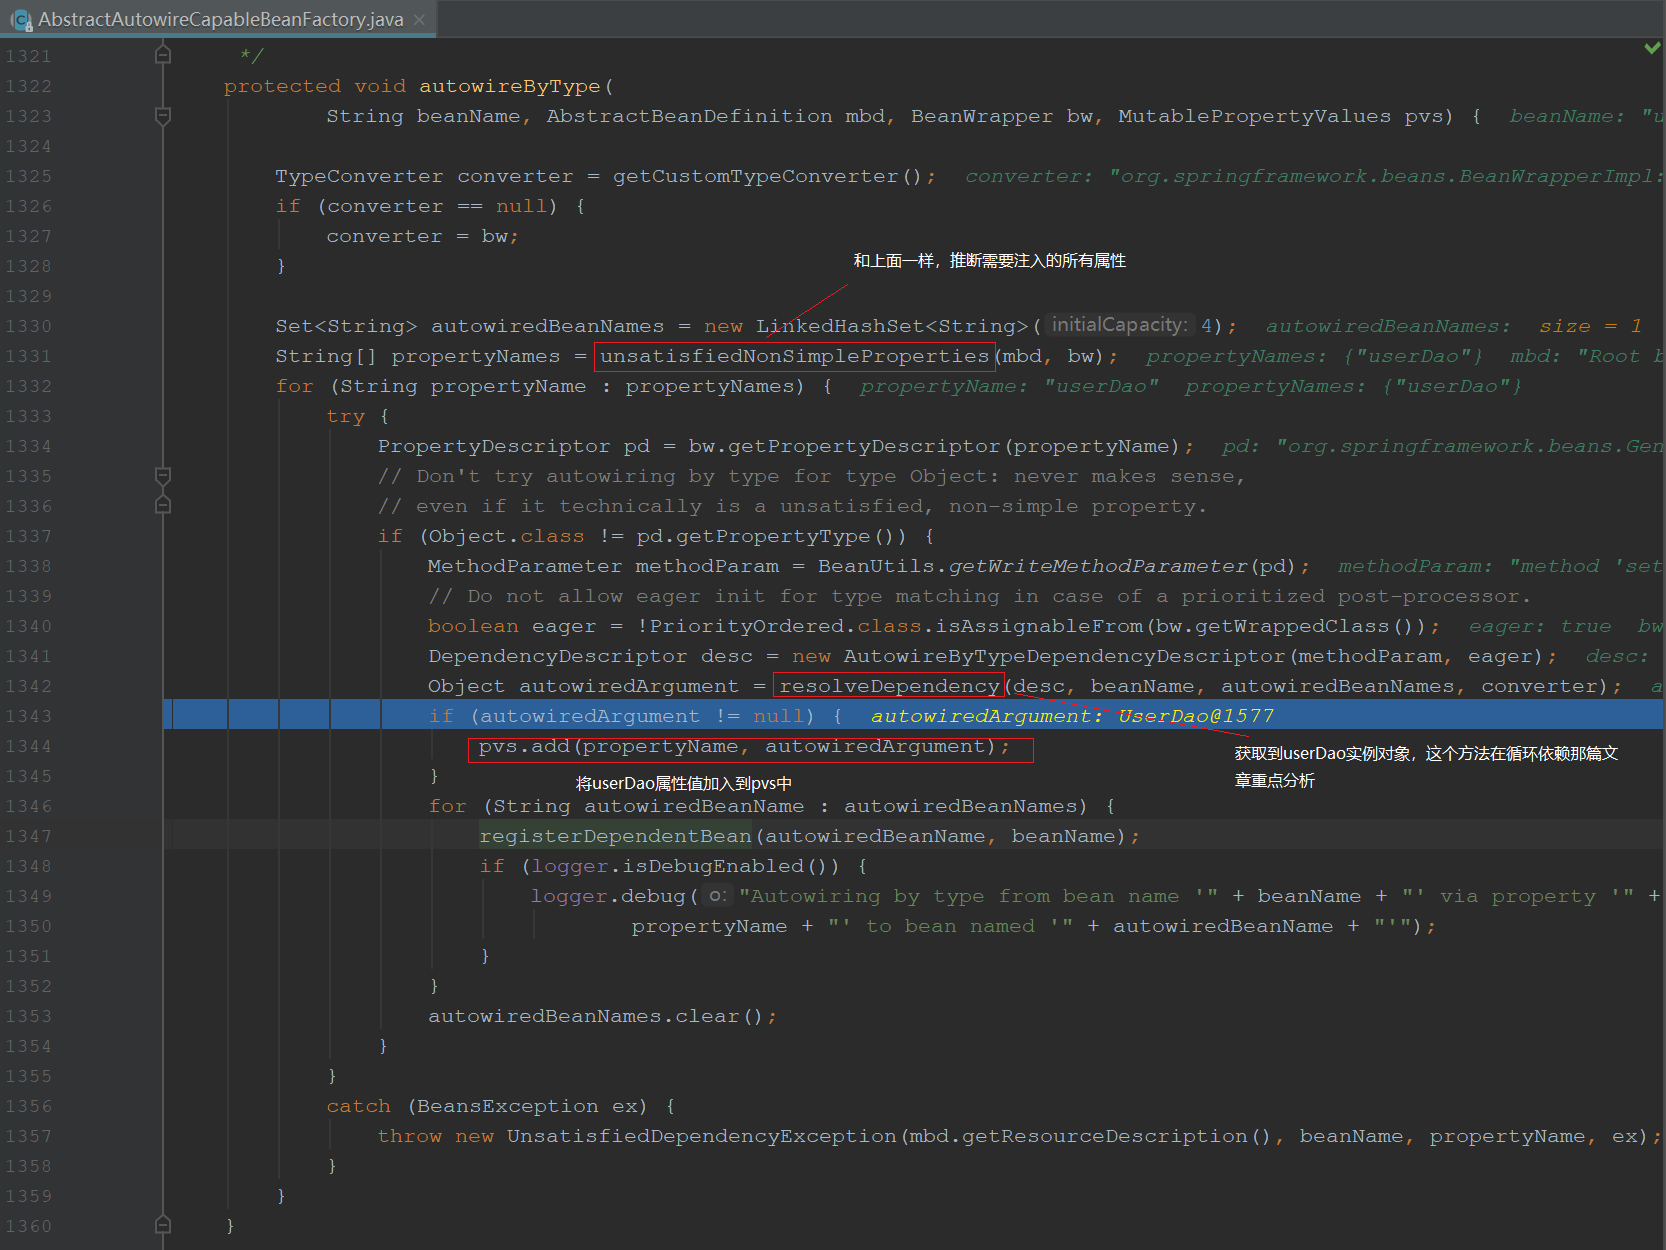Click the registerDependentBean method call
Image resolution: width=1666 pixels, height=1250 pixels.
click(615, 836)
